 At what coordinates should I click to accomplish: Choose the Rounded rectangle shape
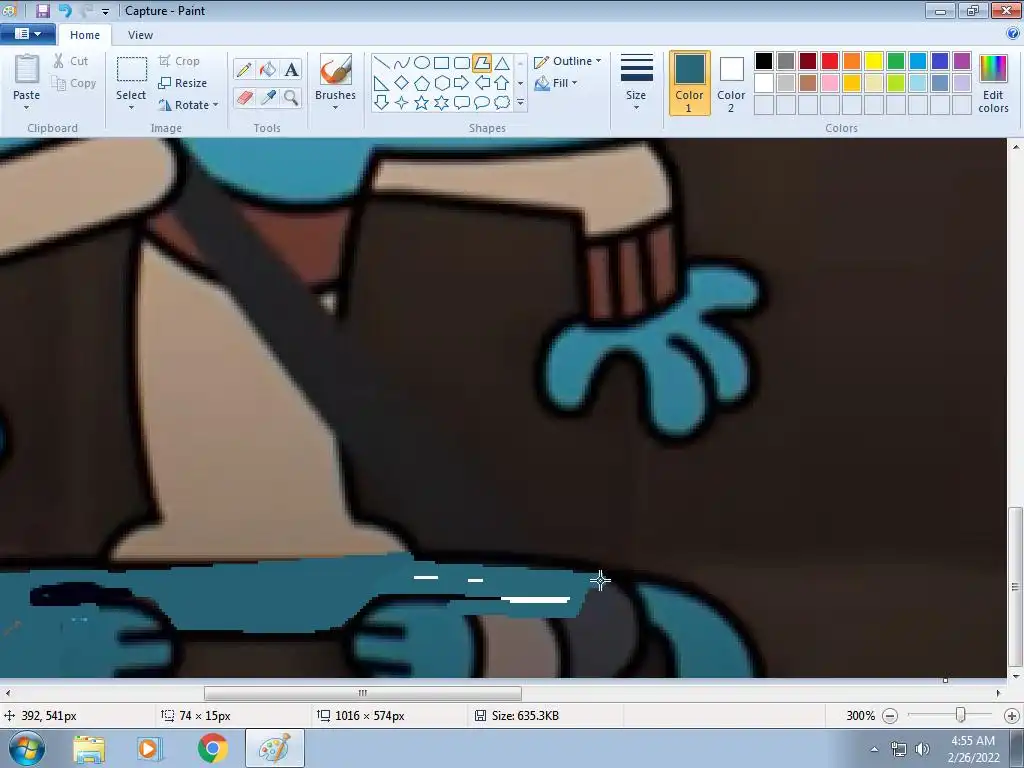click(x=462, y=63)
